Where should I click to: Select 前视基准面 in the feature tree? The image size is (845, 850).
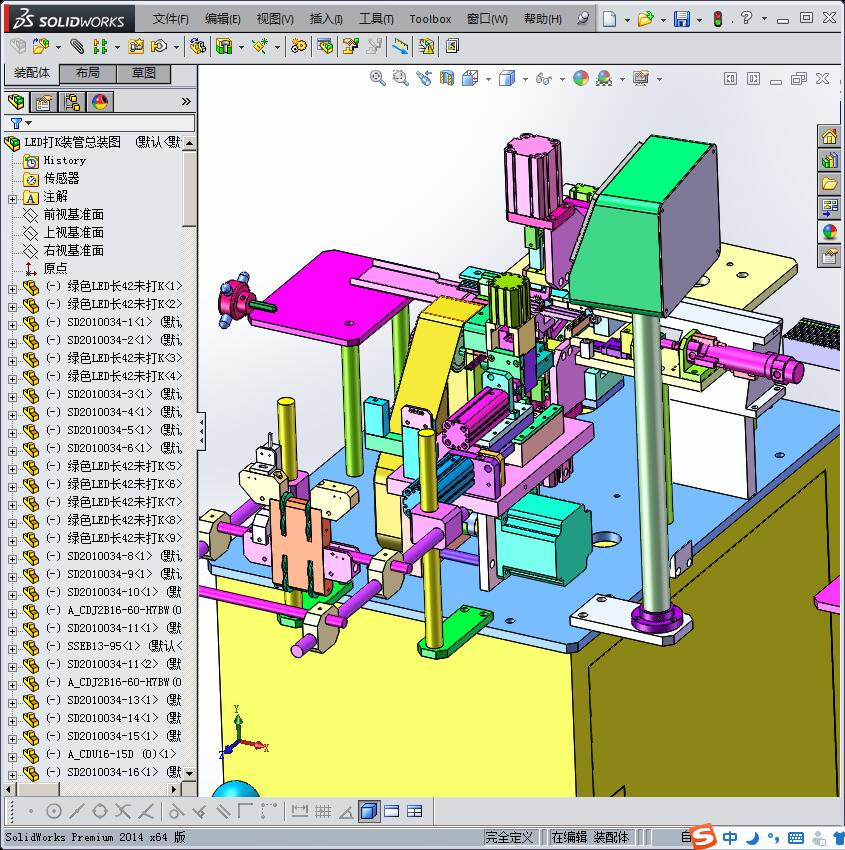[x=73, y=215]
